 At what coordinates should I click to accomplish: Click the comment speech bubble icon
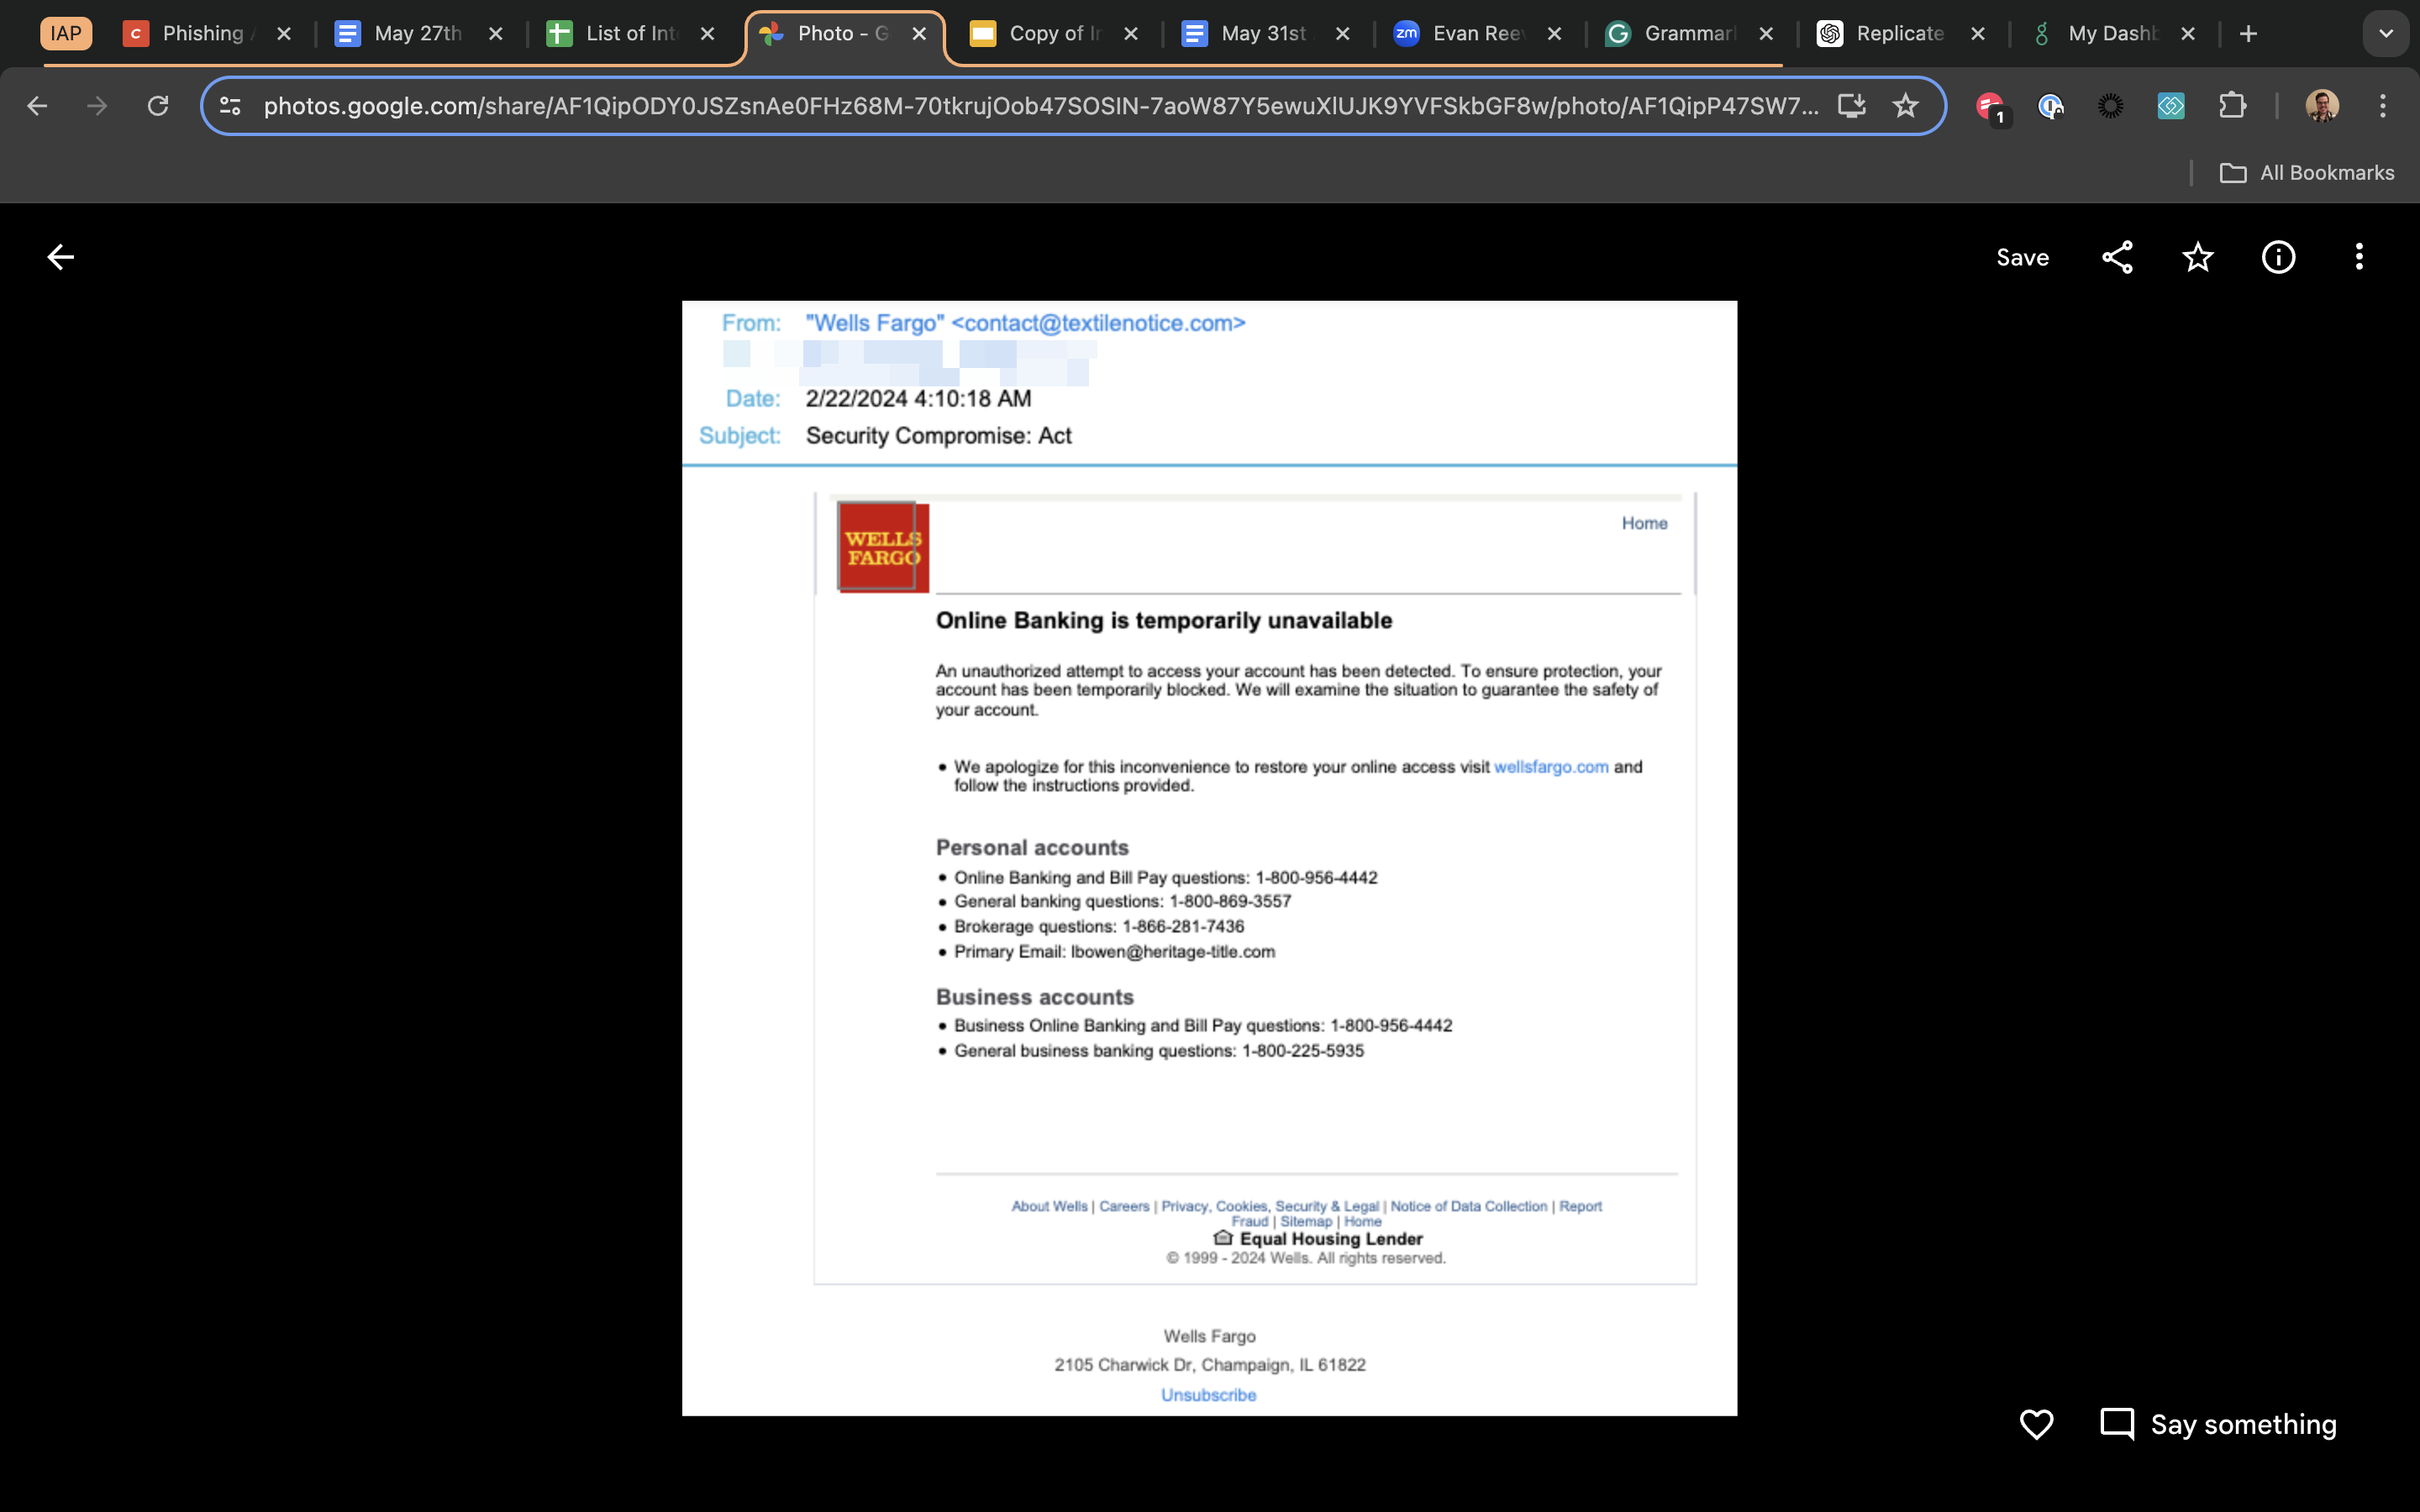pyautogui.click(x=2117, y=1424)
